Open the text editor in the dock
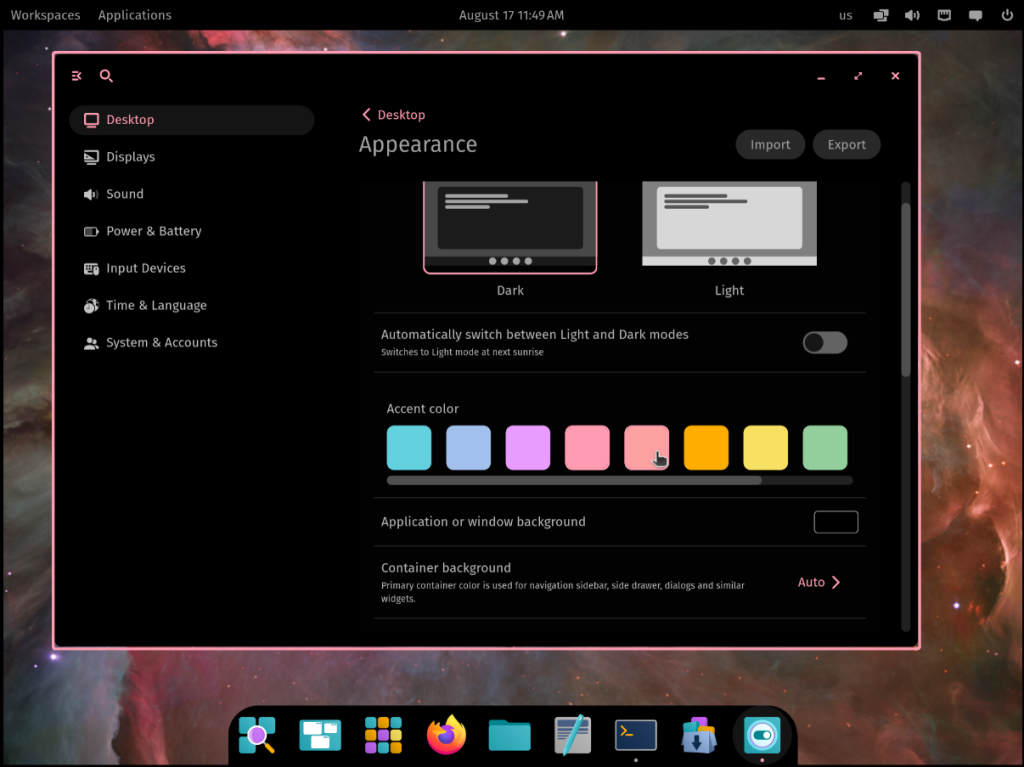This screenshot has height=767, width=1024. coord(572,735)
